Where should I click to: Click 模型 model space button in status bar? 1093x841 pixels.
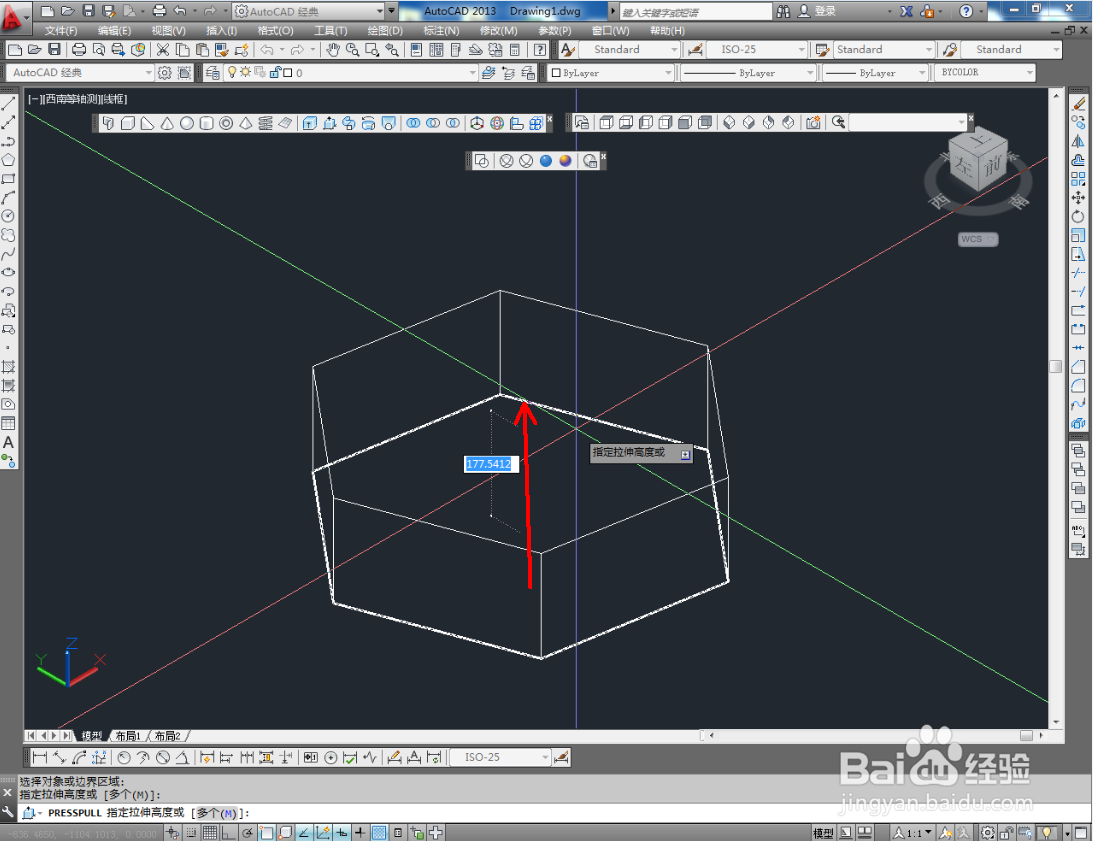coord(823,833)
